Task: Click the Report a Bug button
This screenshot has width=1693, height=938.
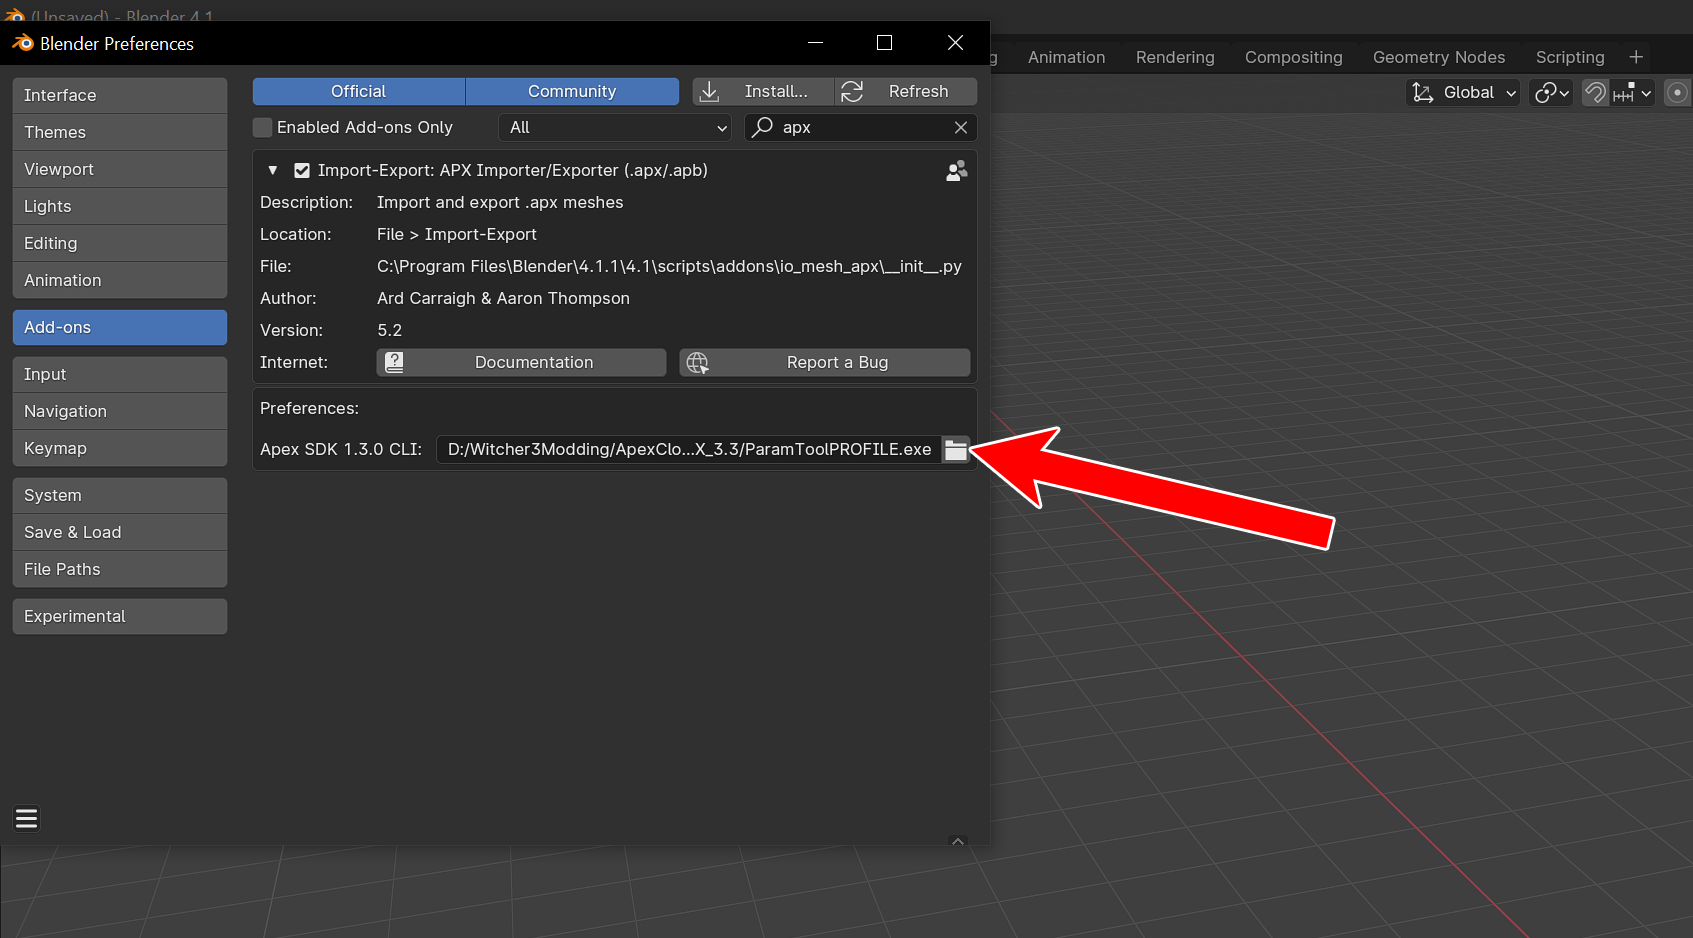Action: [825, 362]
